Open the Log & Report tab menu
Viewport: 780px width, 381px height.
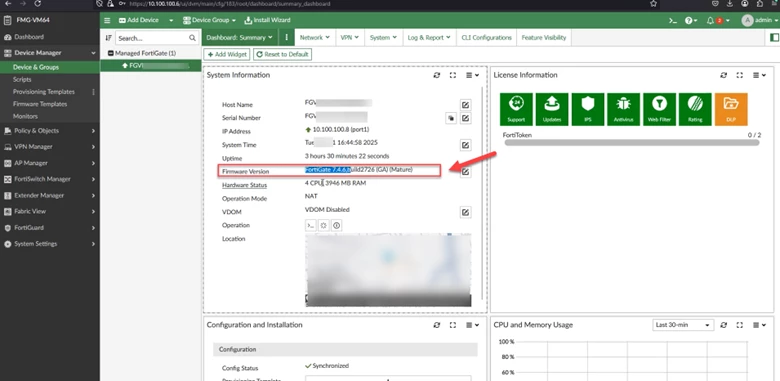[429, 37]
